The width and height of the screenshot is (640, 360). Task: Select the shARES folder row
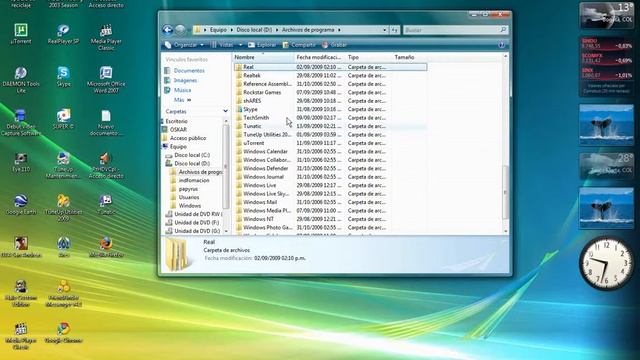tap(331, 101)
